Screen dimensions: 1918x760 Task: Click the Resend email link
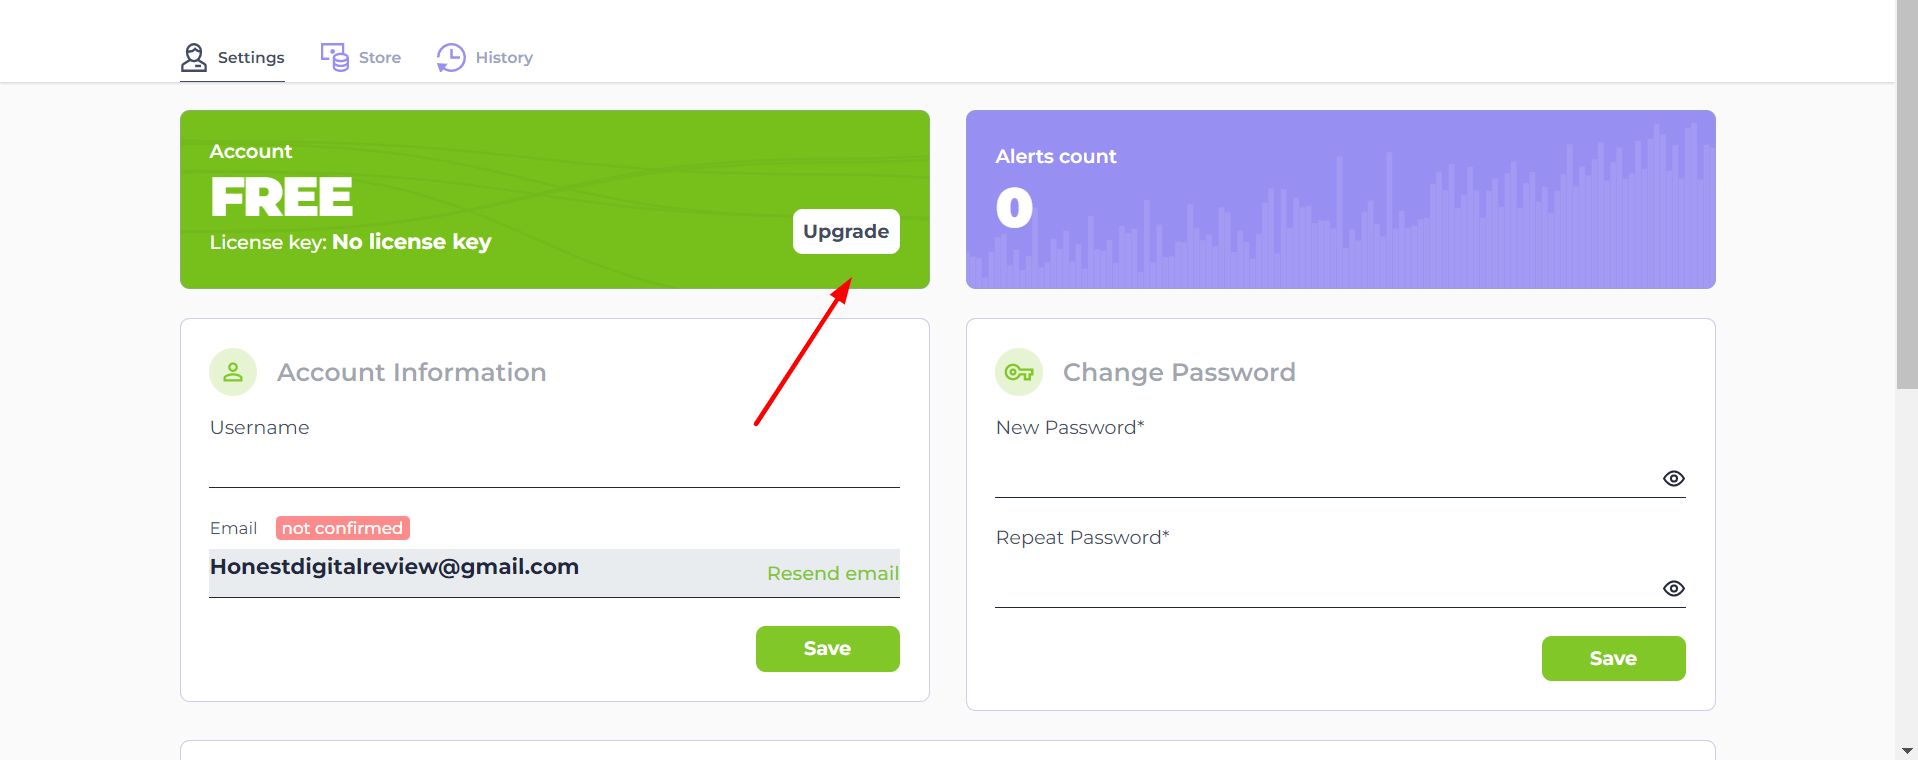coord(833,573)
